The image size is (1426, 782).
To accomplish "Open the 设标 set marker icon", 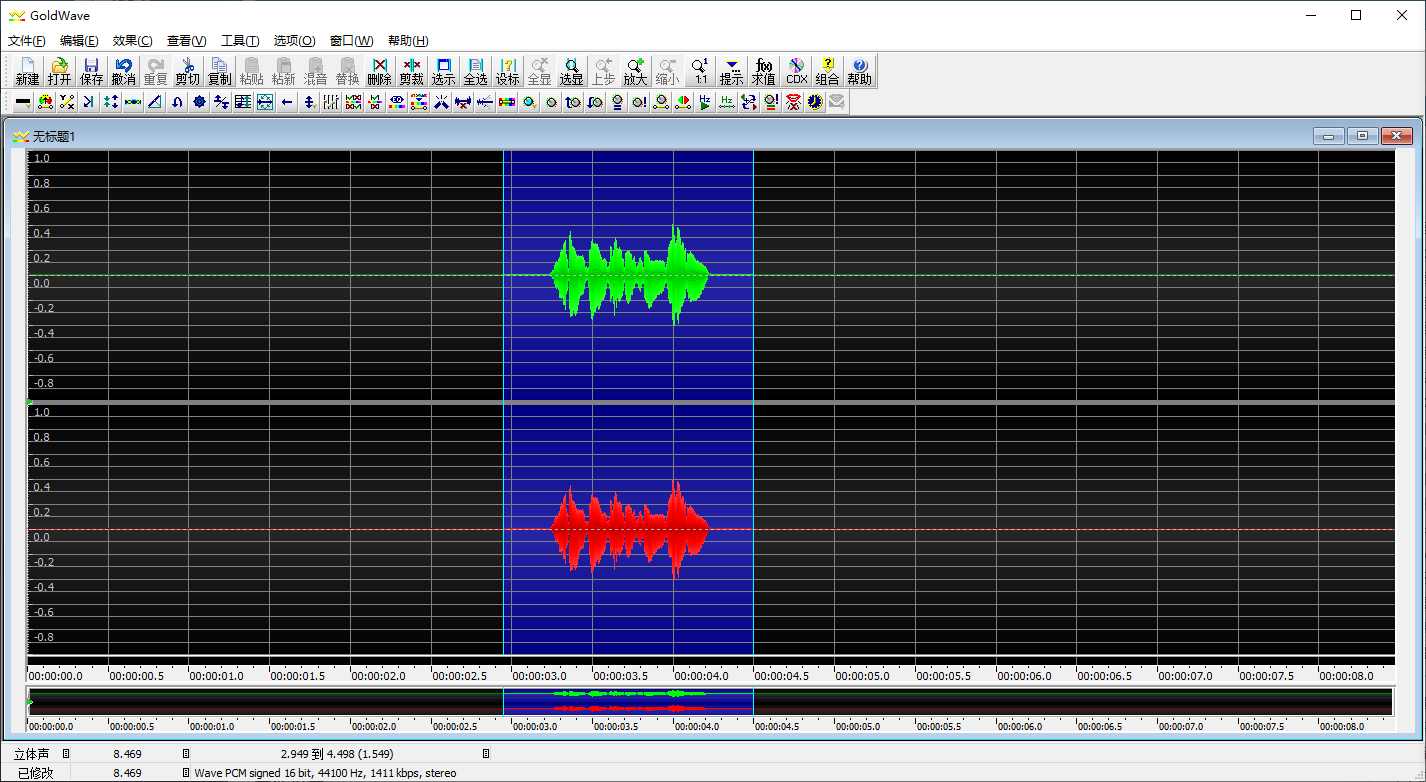I will (x=508, y=70).
